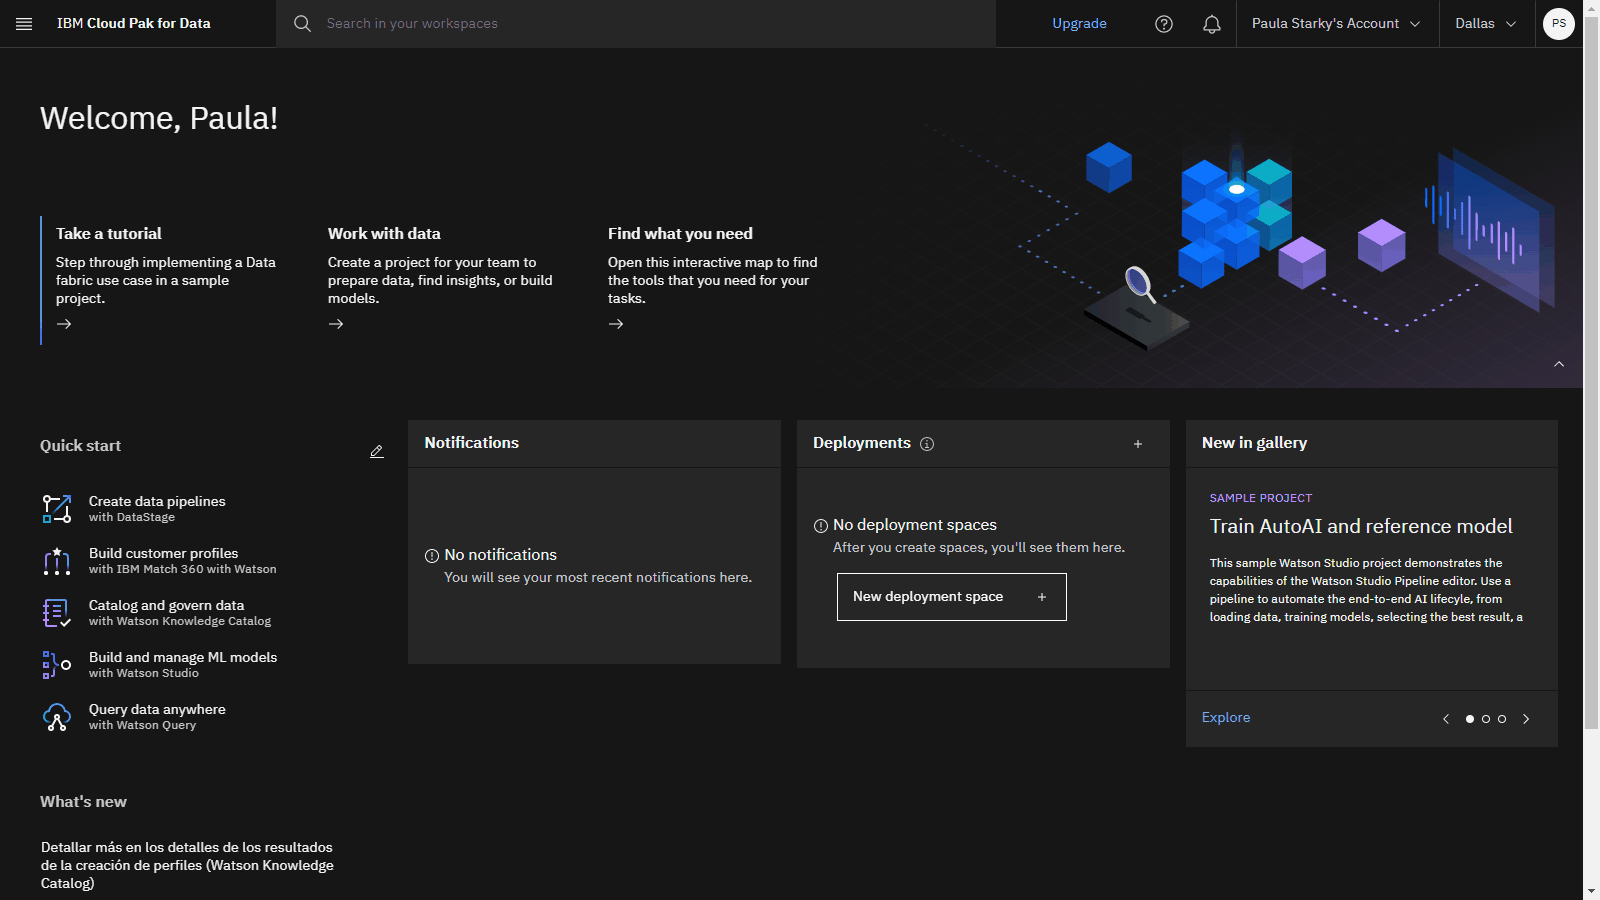Screen dimensions: 1600x900
Task: Collapse the welcome banner with chevron
Action: click(x=1559, y=364)
